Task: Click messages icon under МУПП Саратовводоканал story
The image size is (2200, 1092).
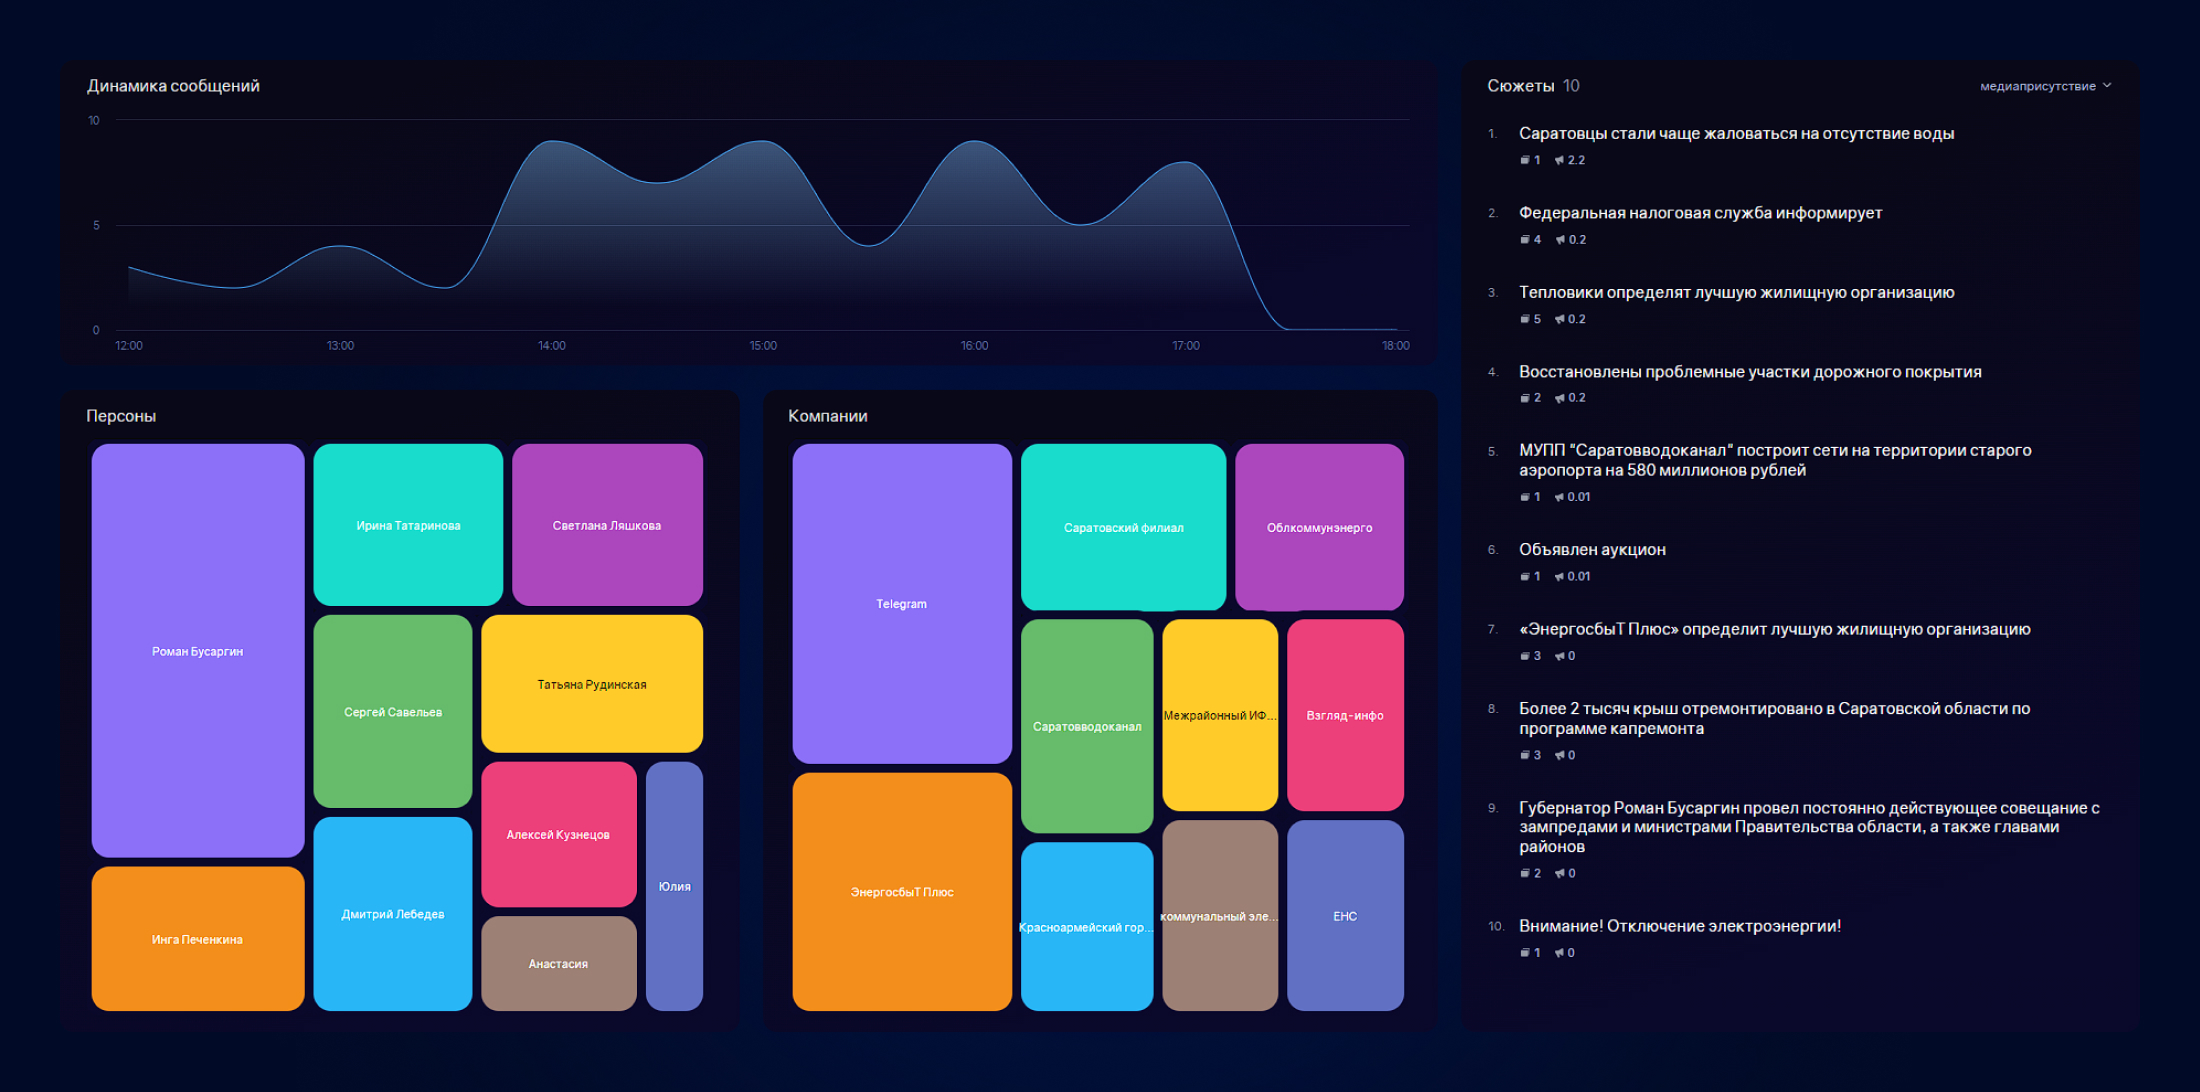Action: tap(1525, 497)
